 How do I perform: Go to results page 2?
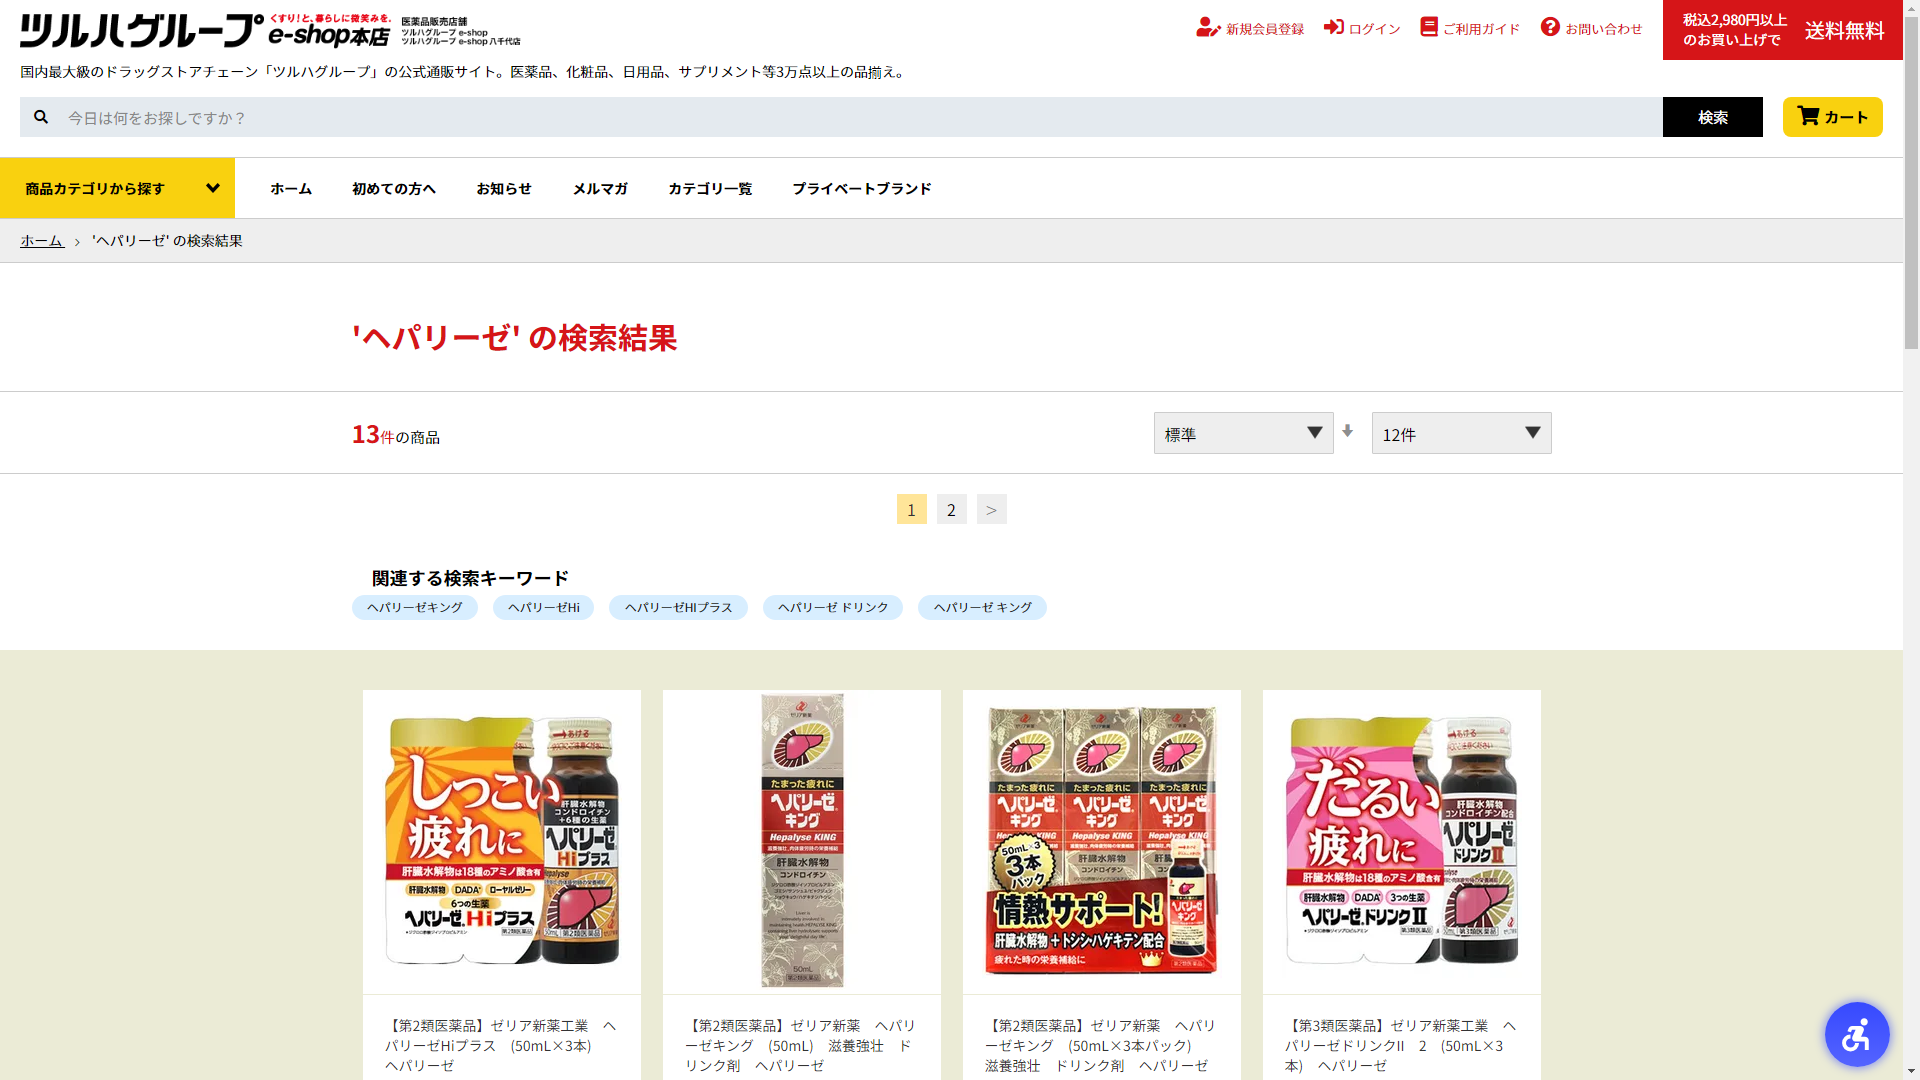point(951,509)
